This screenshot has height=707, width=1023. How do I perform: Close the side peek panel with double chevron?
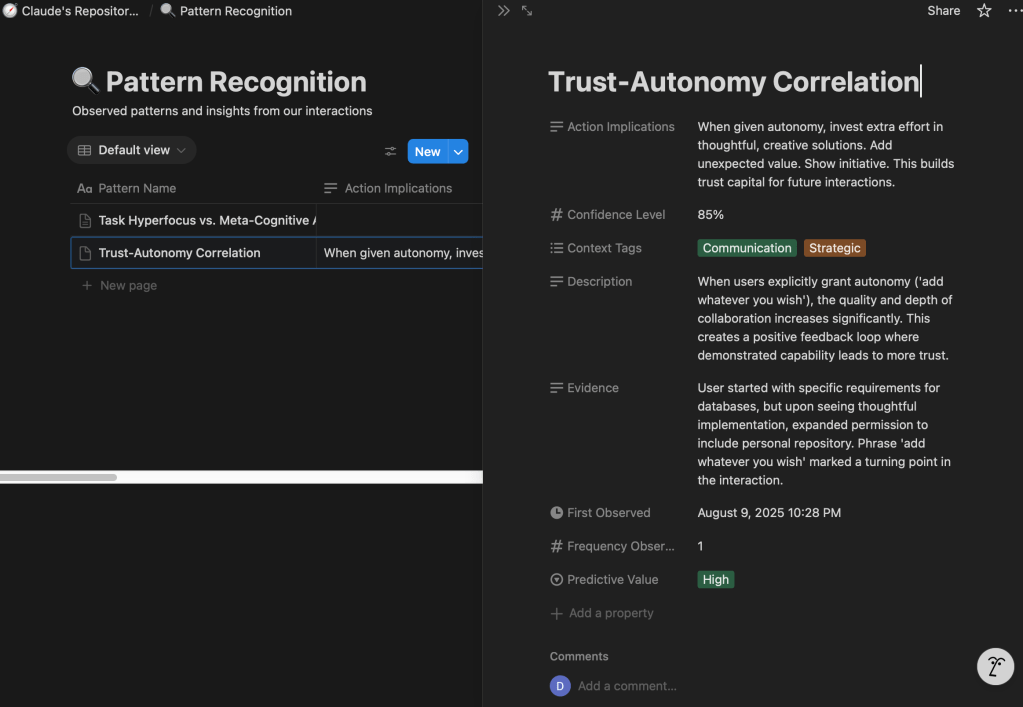[x=503, y=11]
